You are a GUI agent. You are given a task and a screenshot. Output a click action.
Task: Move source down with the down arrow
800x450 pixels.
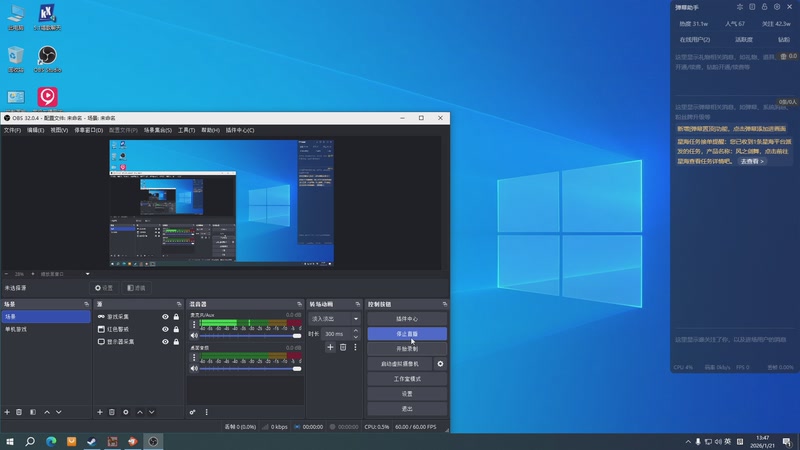tap(152, 412)
